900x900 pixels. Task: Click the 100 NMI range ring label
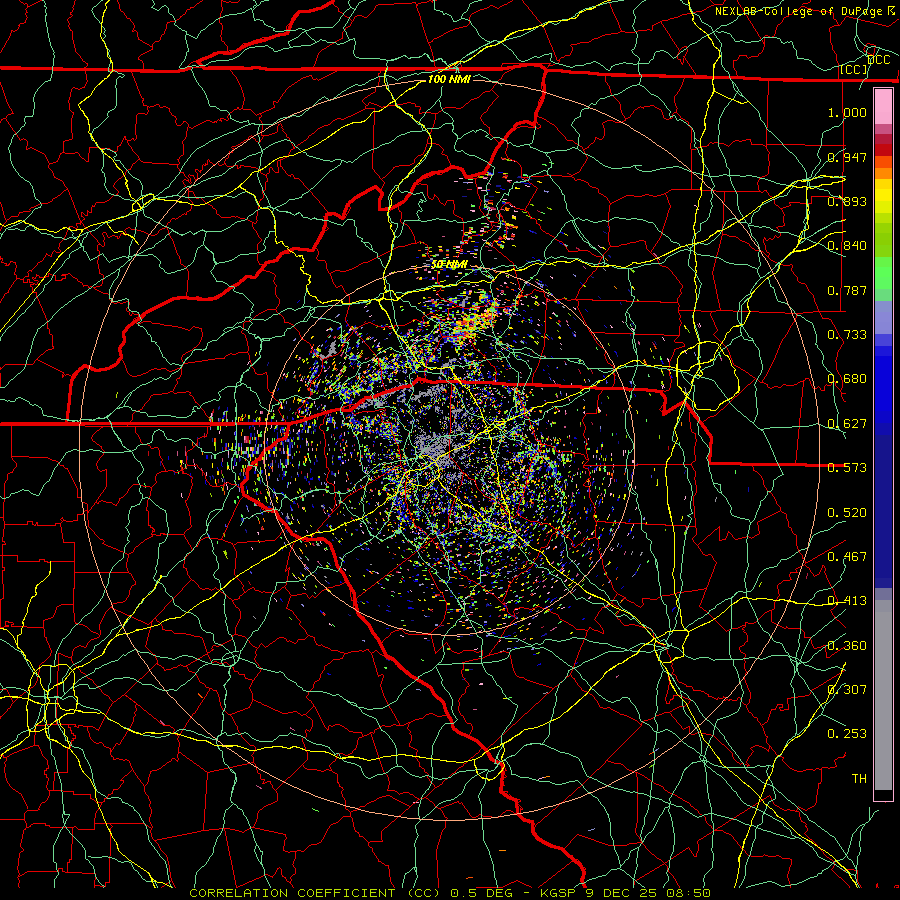449,79
